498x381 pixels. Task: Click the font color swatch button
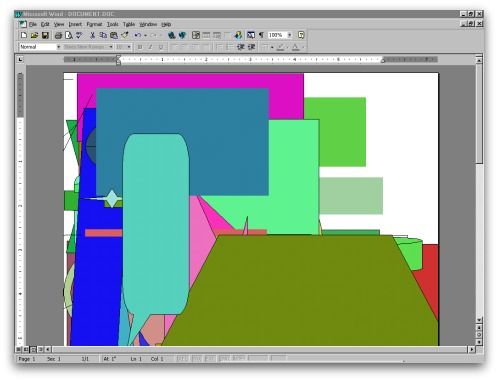(x=295, y=47)
